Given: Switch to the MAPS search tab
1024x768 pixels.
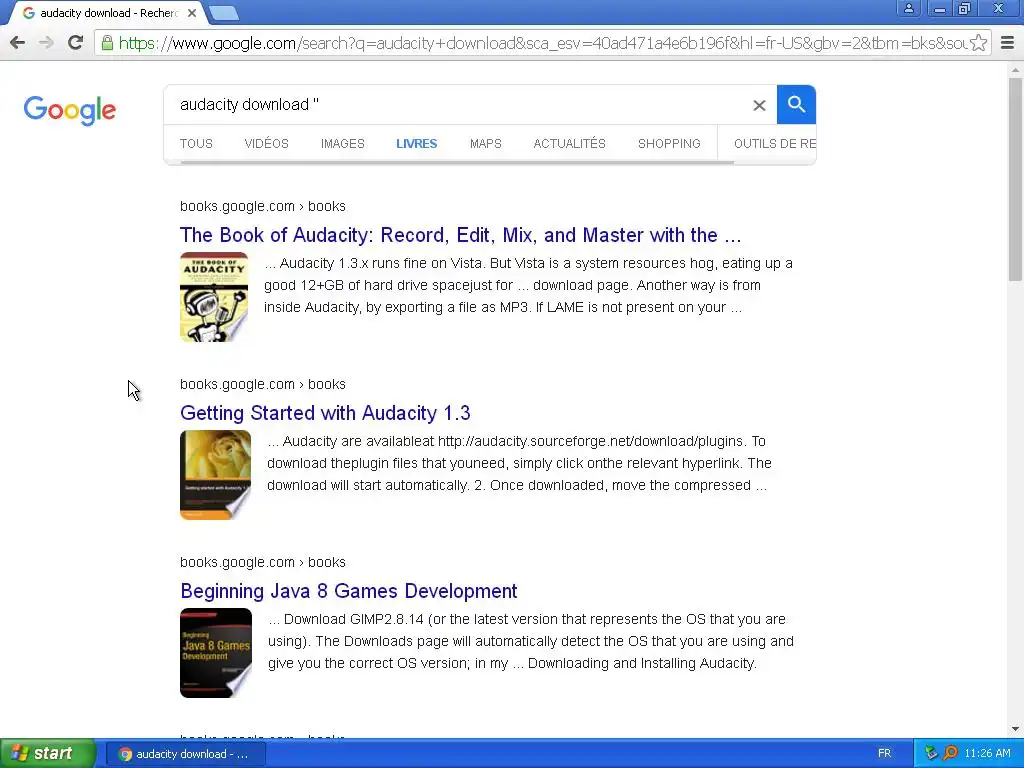Looking at the screenshot, I should [x=486, y=144].
